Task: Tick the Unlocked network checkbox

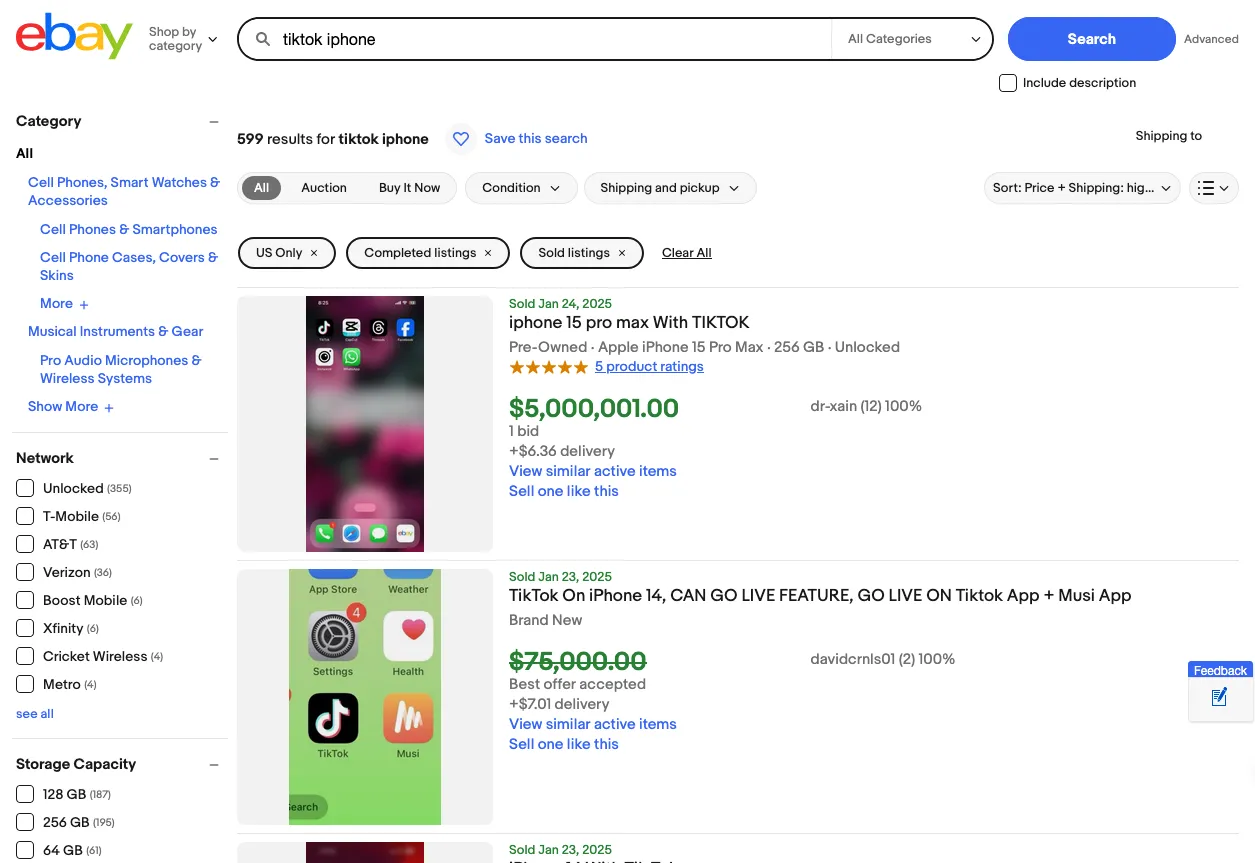Action: 25,488
